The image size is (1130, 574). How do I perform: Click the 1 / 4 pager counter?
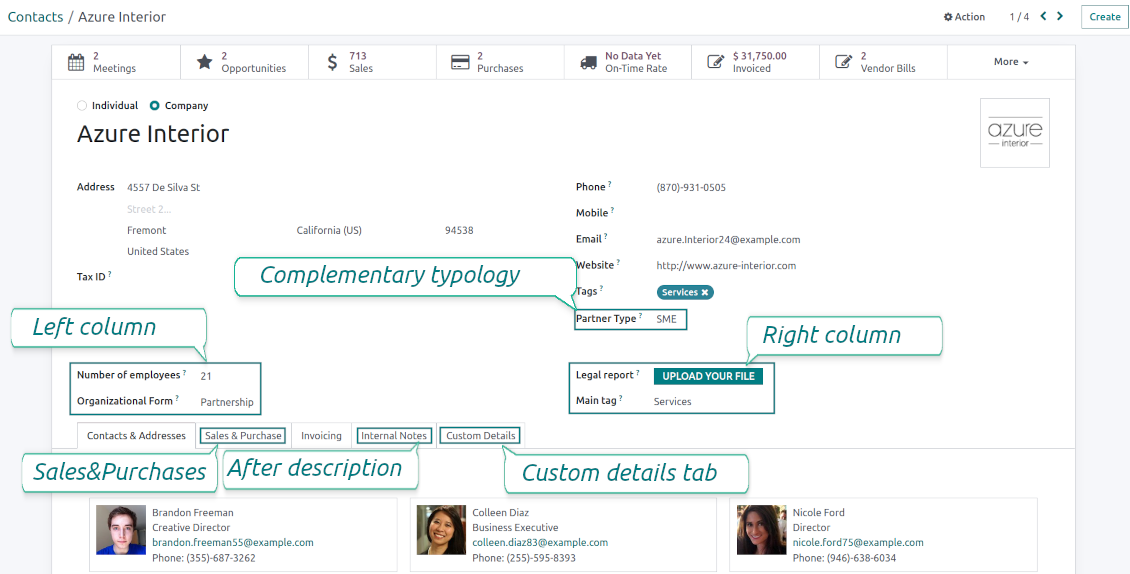point(1019,17)
